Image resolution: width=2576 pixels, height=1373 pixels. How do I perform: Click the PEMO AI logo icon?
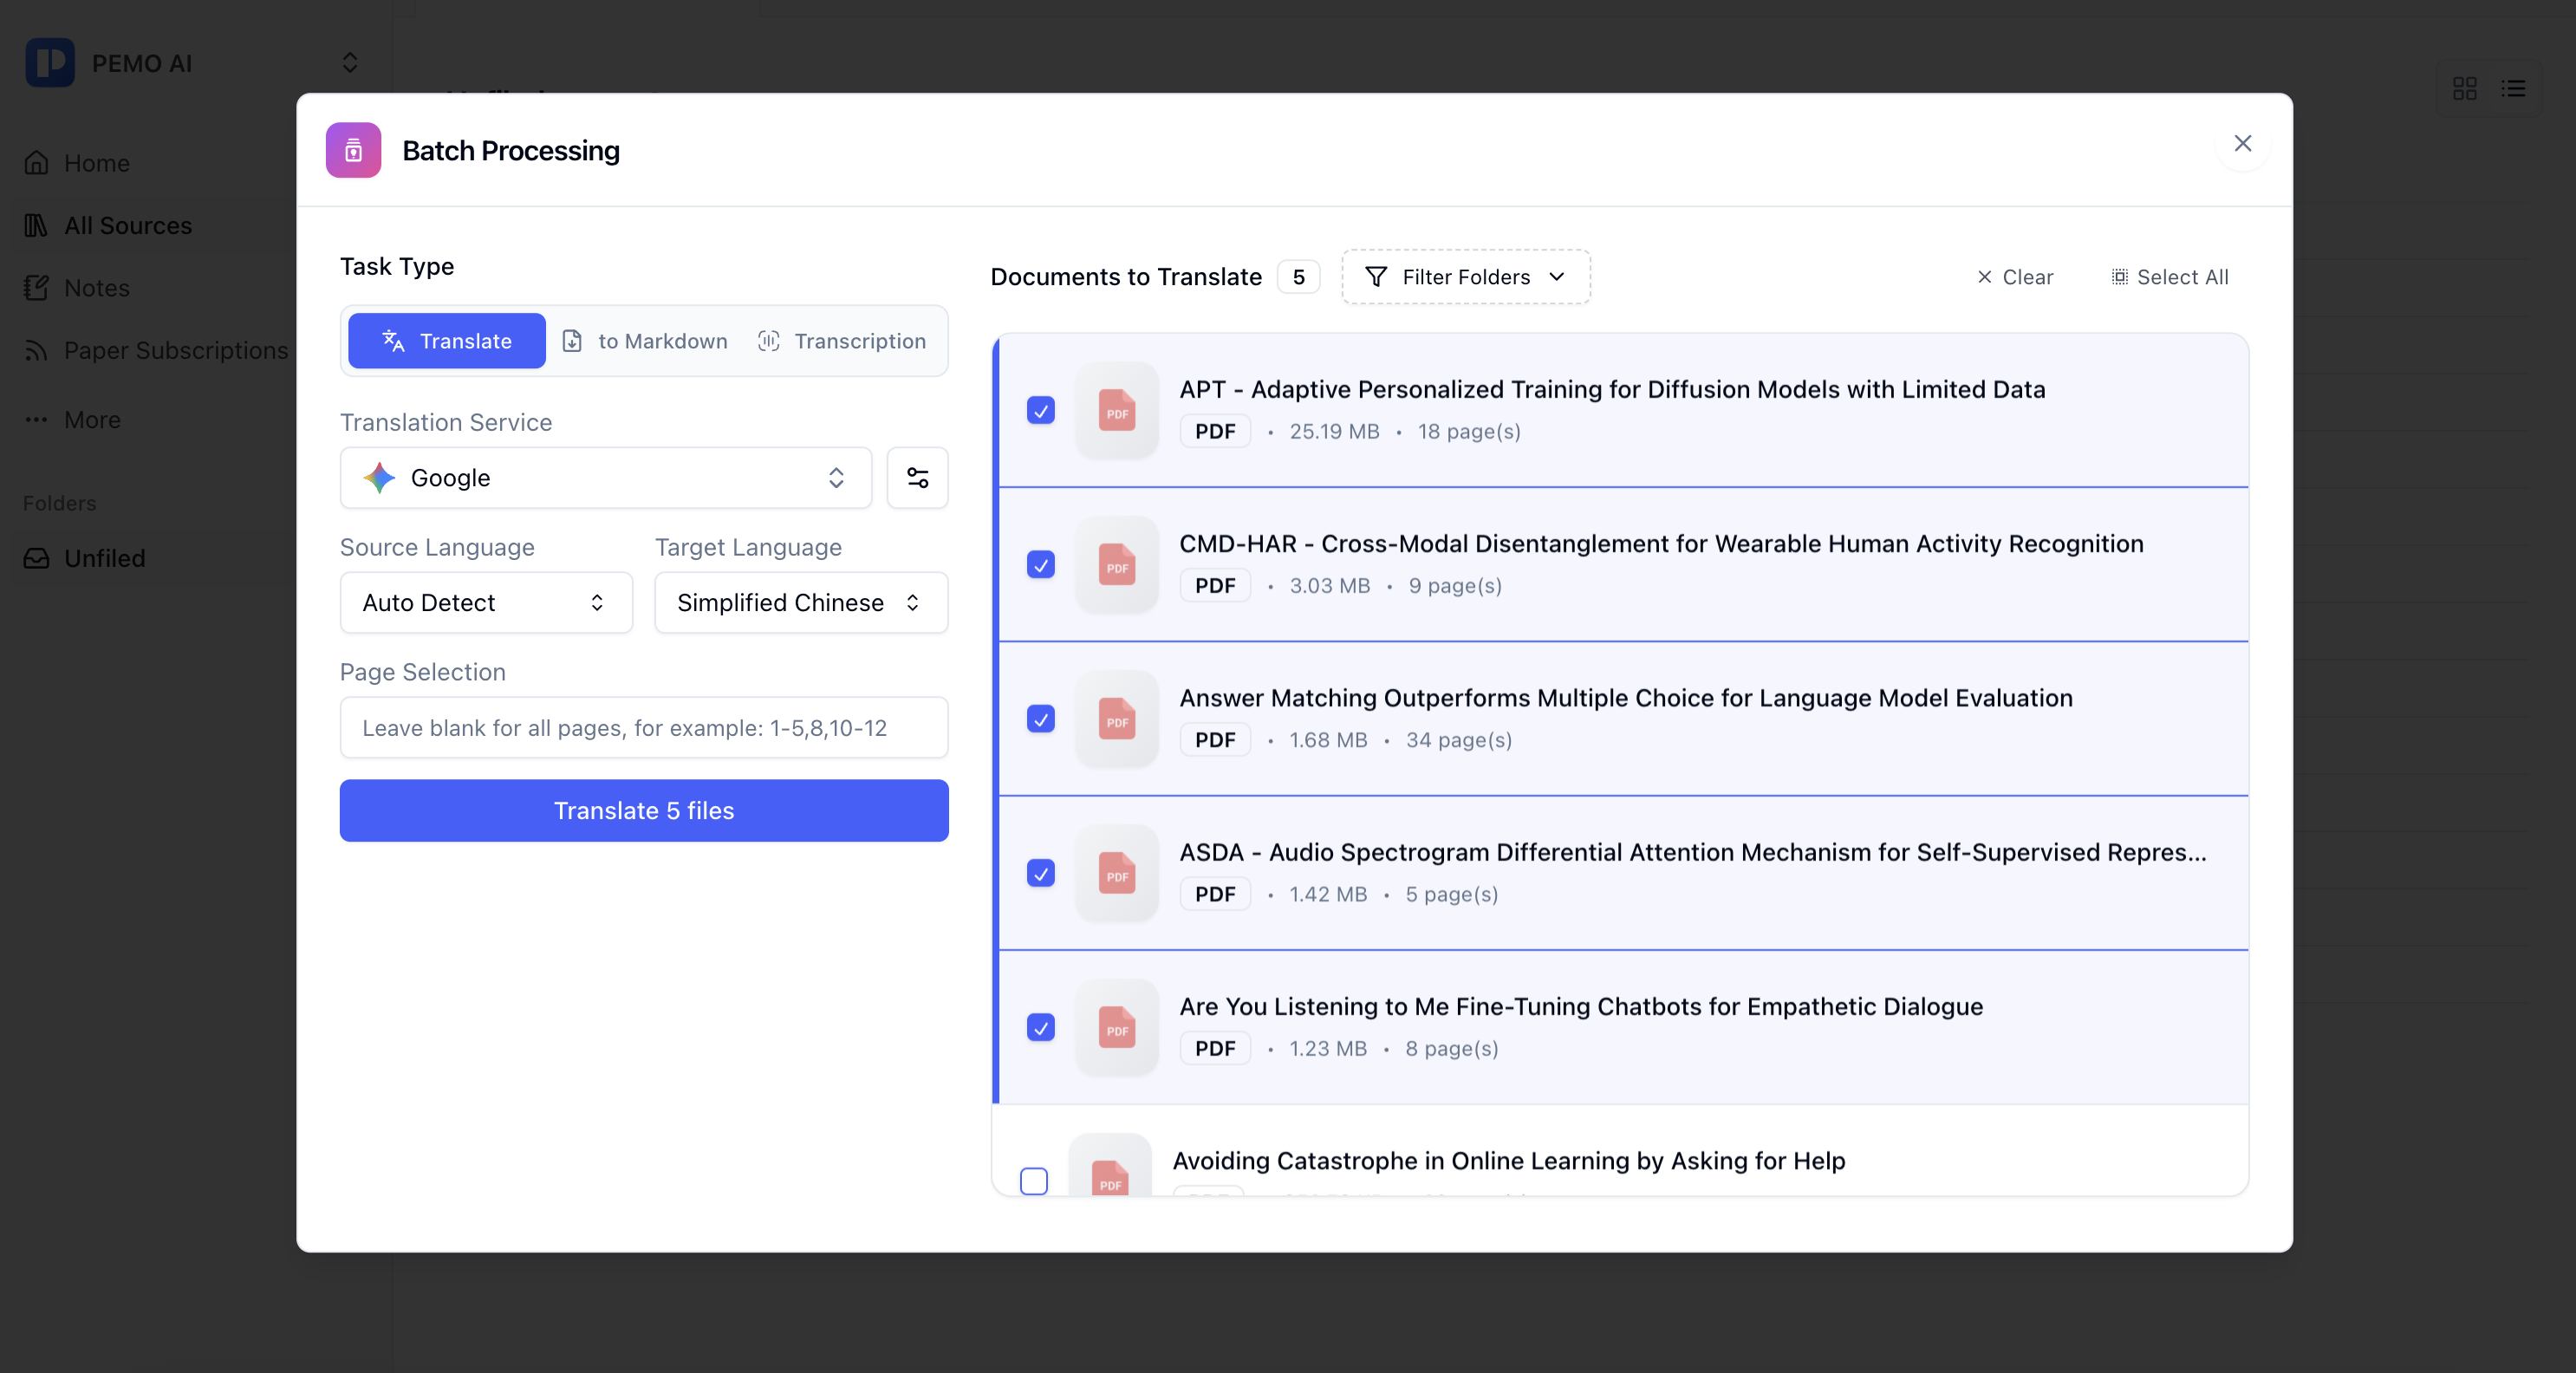click(x=50, y=63)
